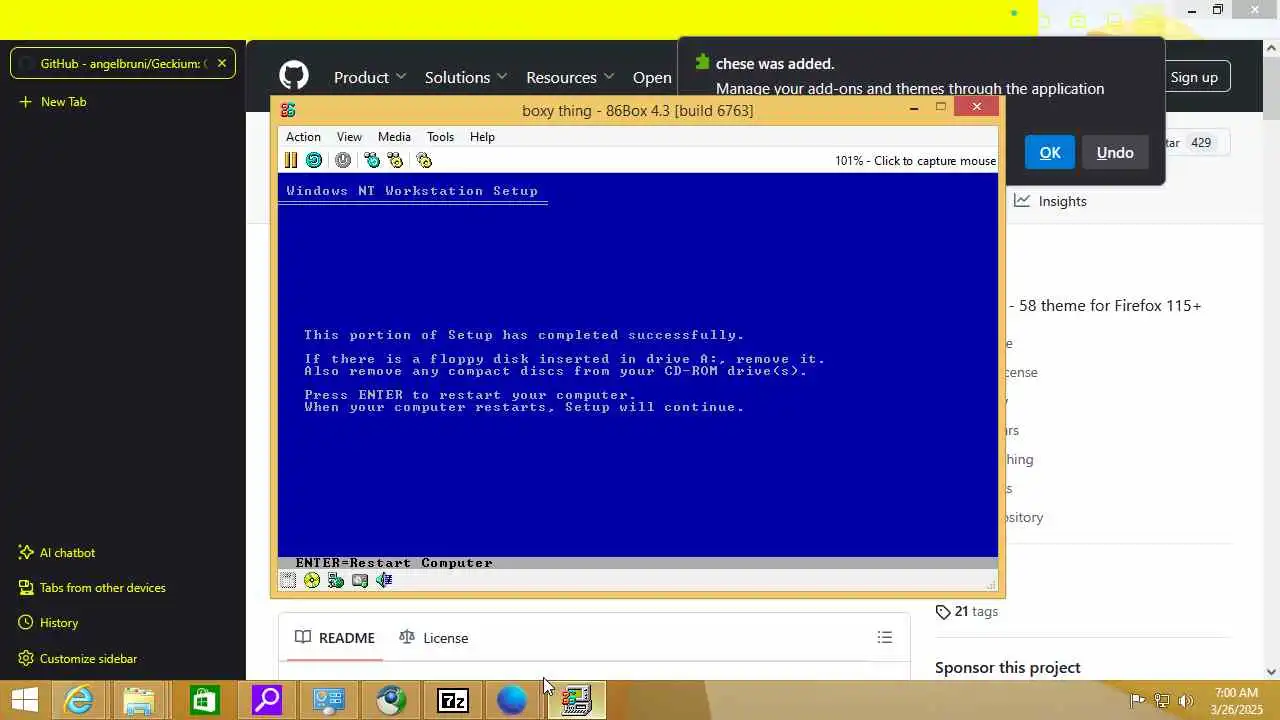1280x720 pixels.
Task: Open the Media menu in 86Box
Action: tap(394, 137)
